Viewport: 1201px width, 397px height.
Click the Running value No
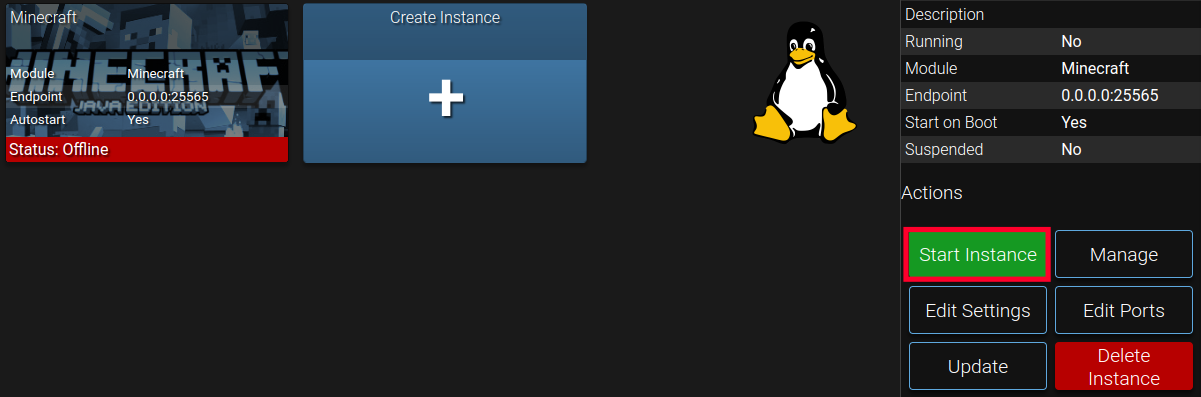(x=1071, y=42)
